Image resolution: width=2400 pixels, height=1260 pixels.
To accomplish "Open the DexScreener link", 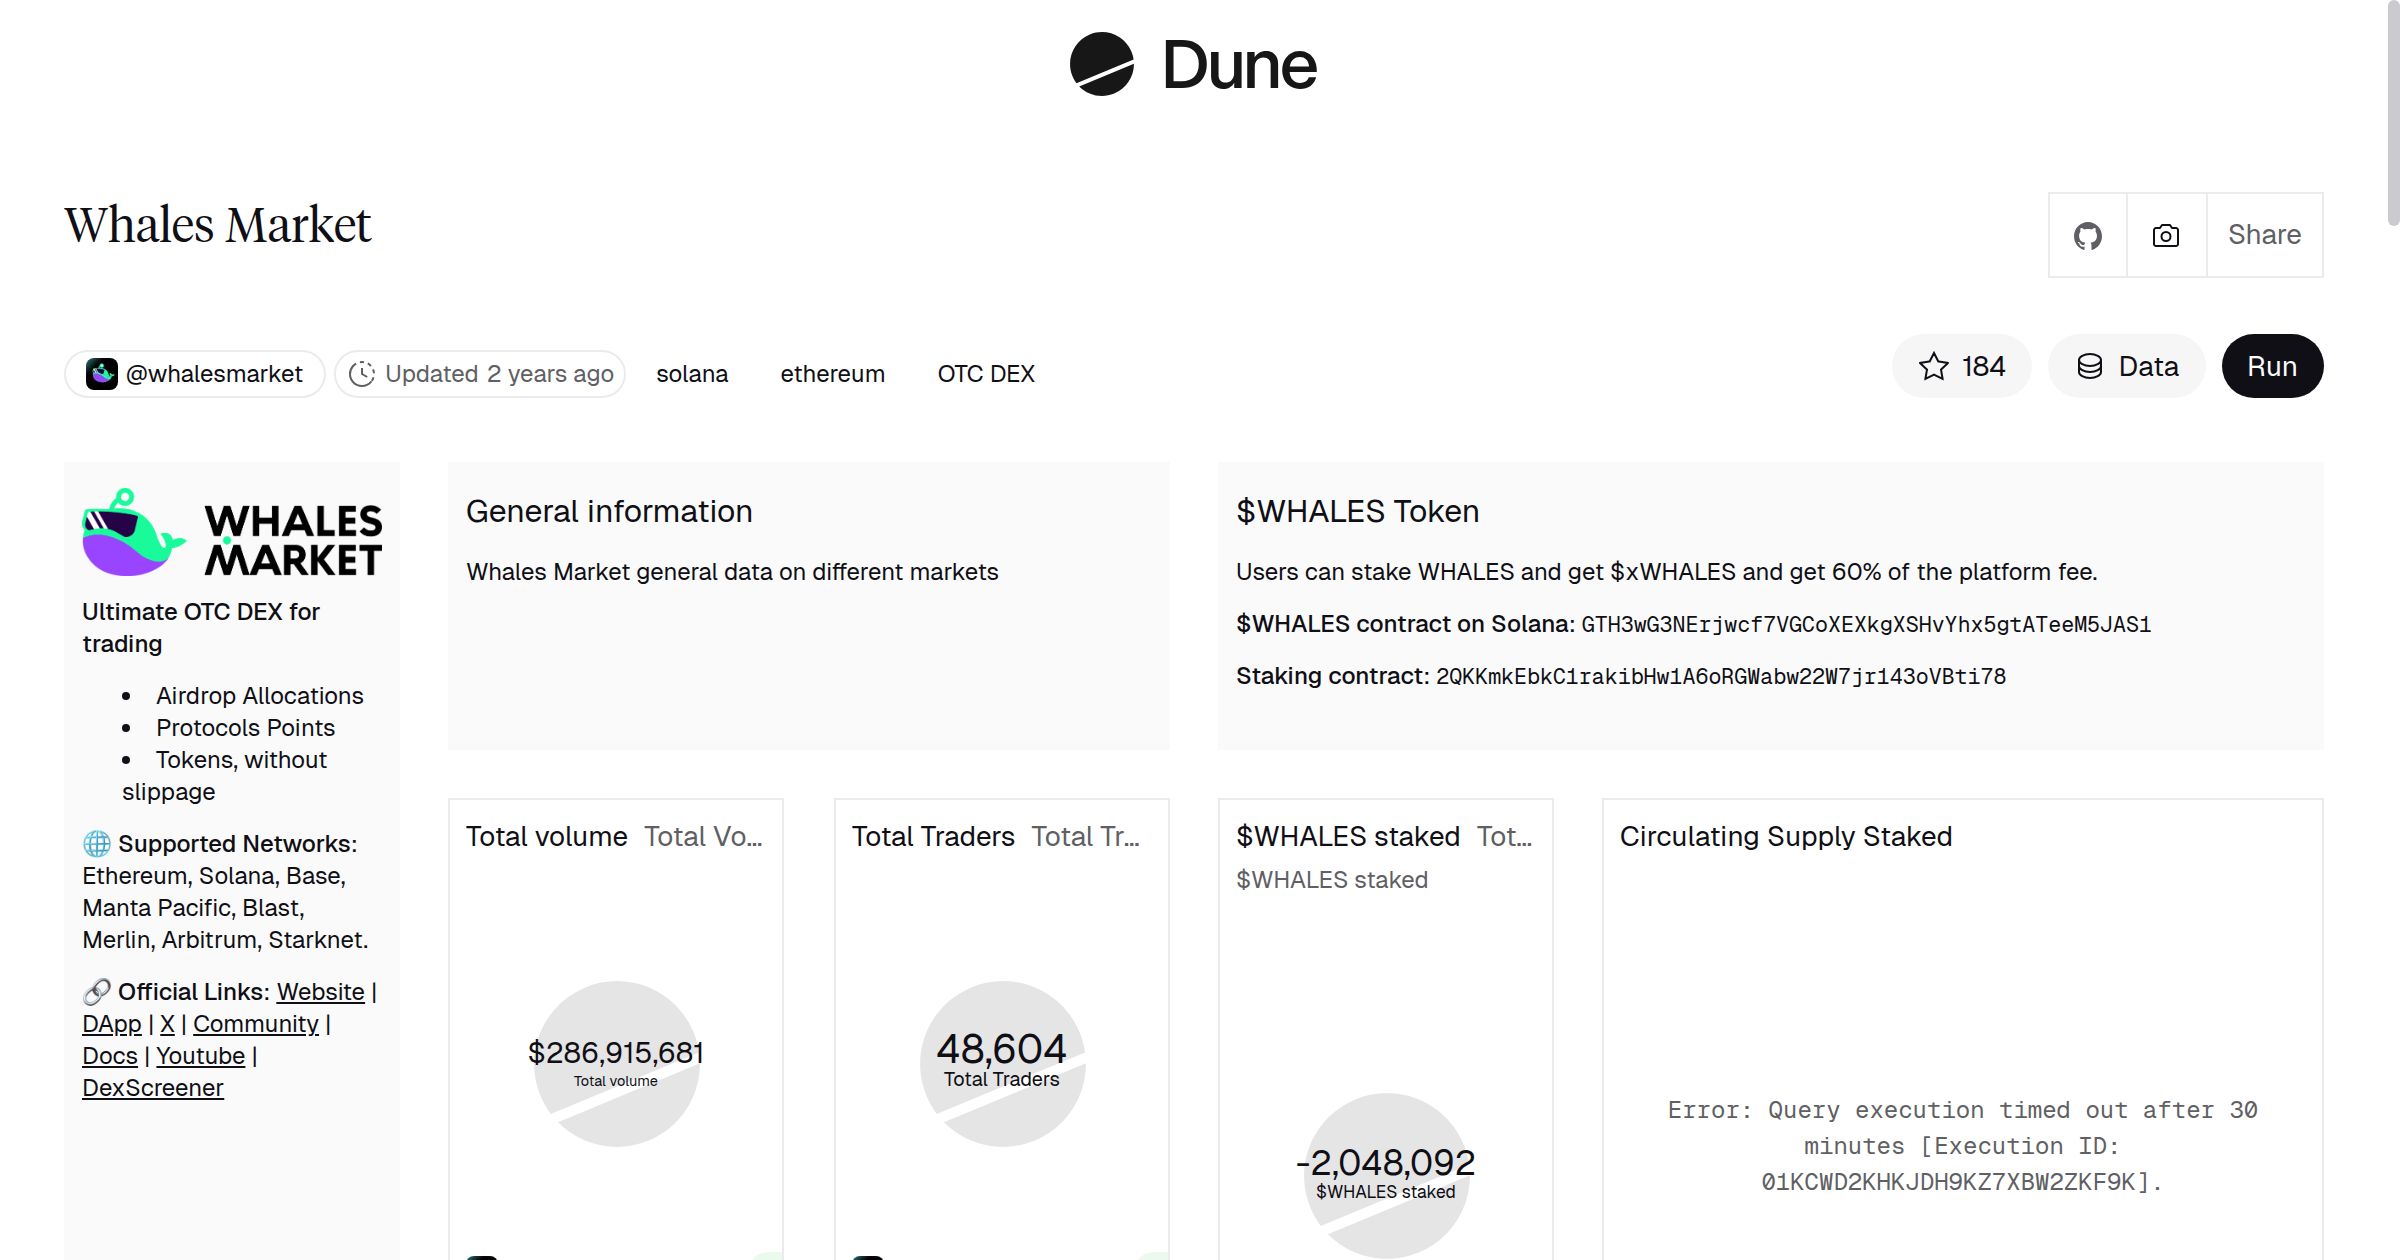I will click(152, 1087).
